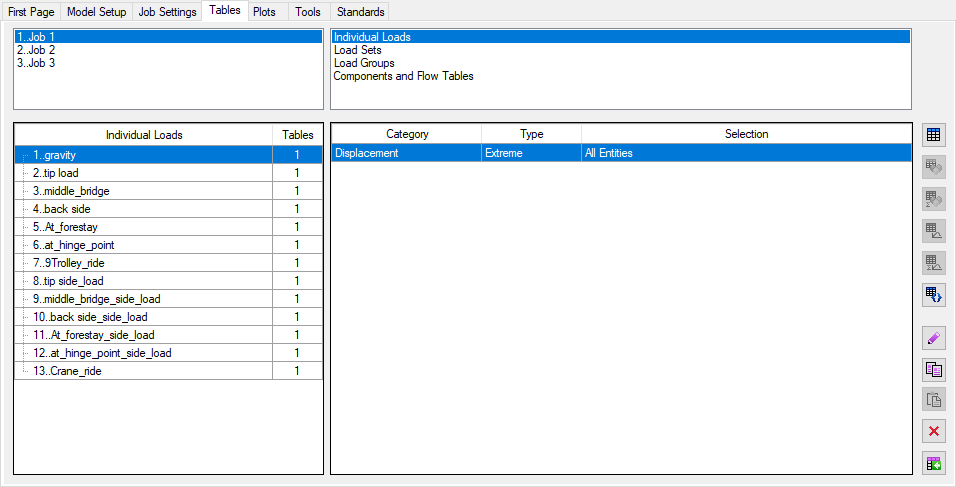Click the copy table icon
The width and height of the screenshot is (956, 487).
[x=934, y=370]
